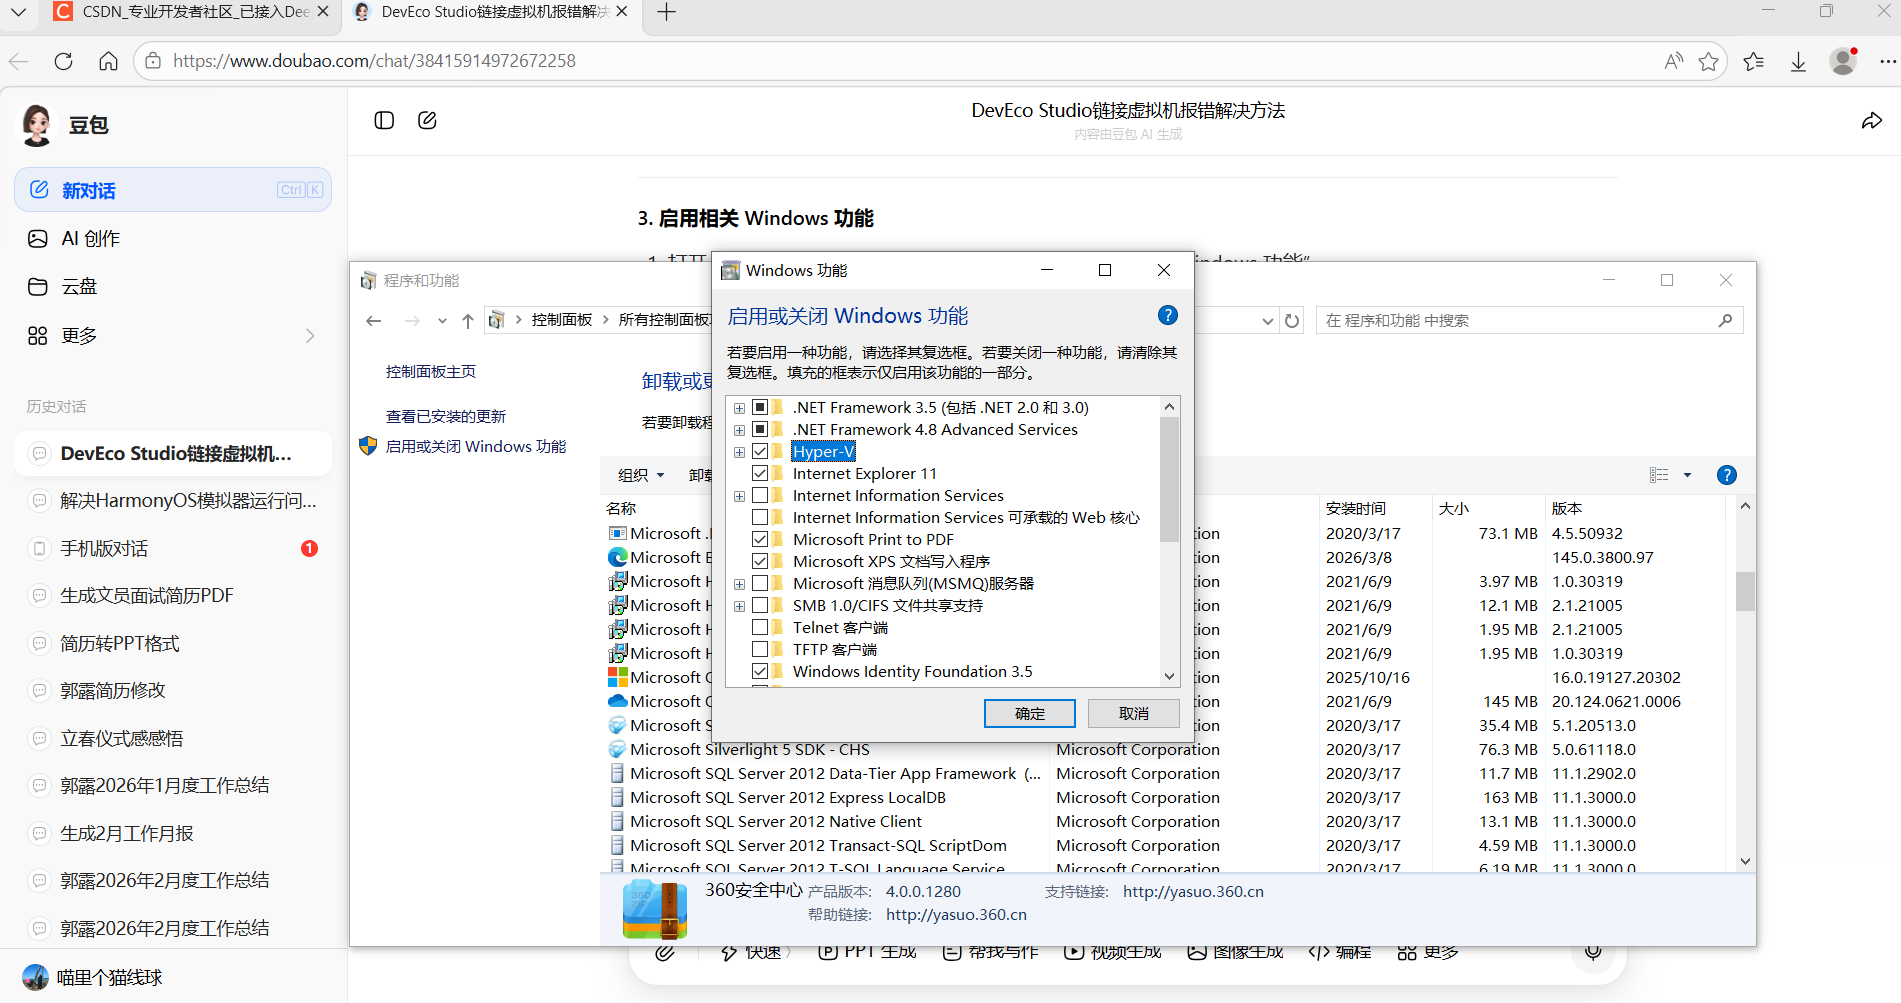This screenshot has width=1901, height=1003.
Task: Open address bar history dropdown in Programs window
Action: (x=1268, y=321)
